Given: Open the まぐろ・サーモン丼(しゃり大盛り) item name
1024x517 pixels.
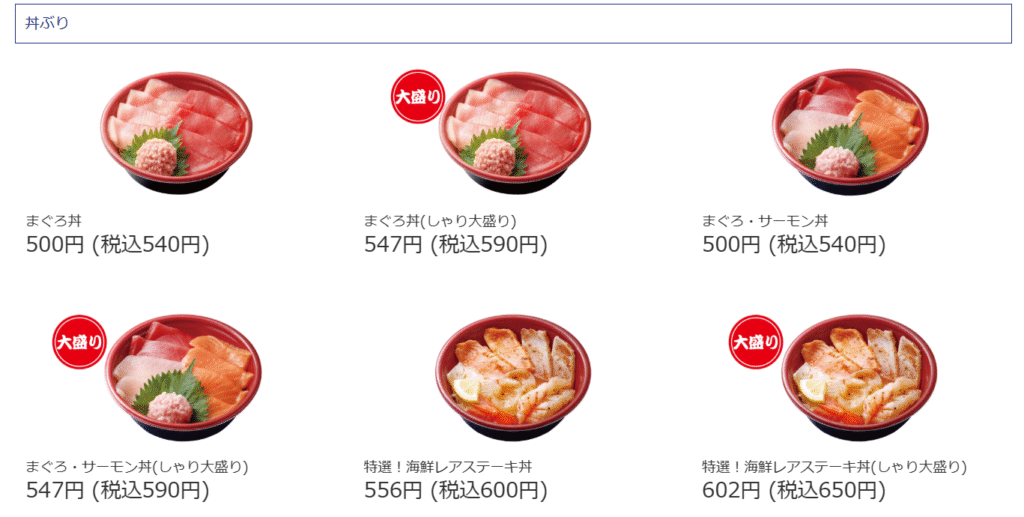Looking at the screenshot, I should click(x=137, y=466).
